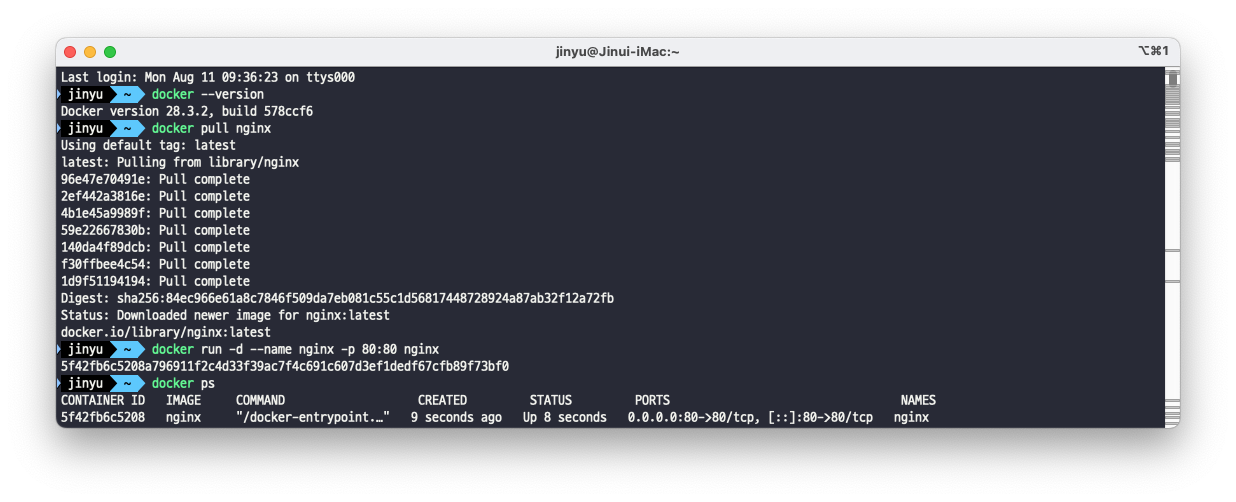Click 'Status: Downloaded newer image' line
The image size is (1236, 502).
[x=225, y=315]
